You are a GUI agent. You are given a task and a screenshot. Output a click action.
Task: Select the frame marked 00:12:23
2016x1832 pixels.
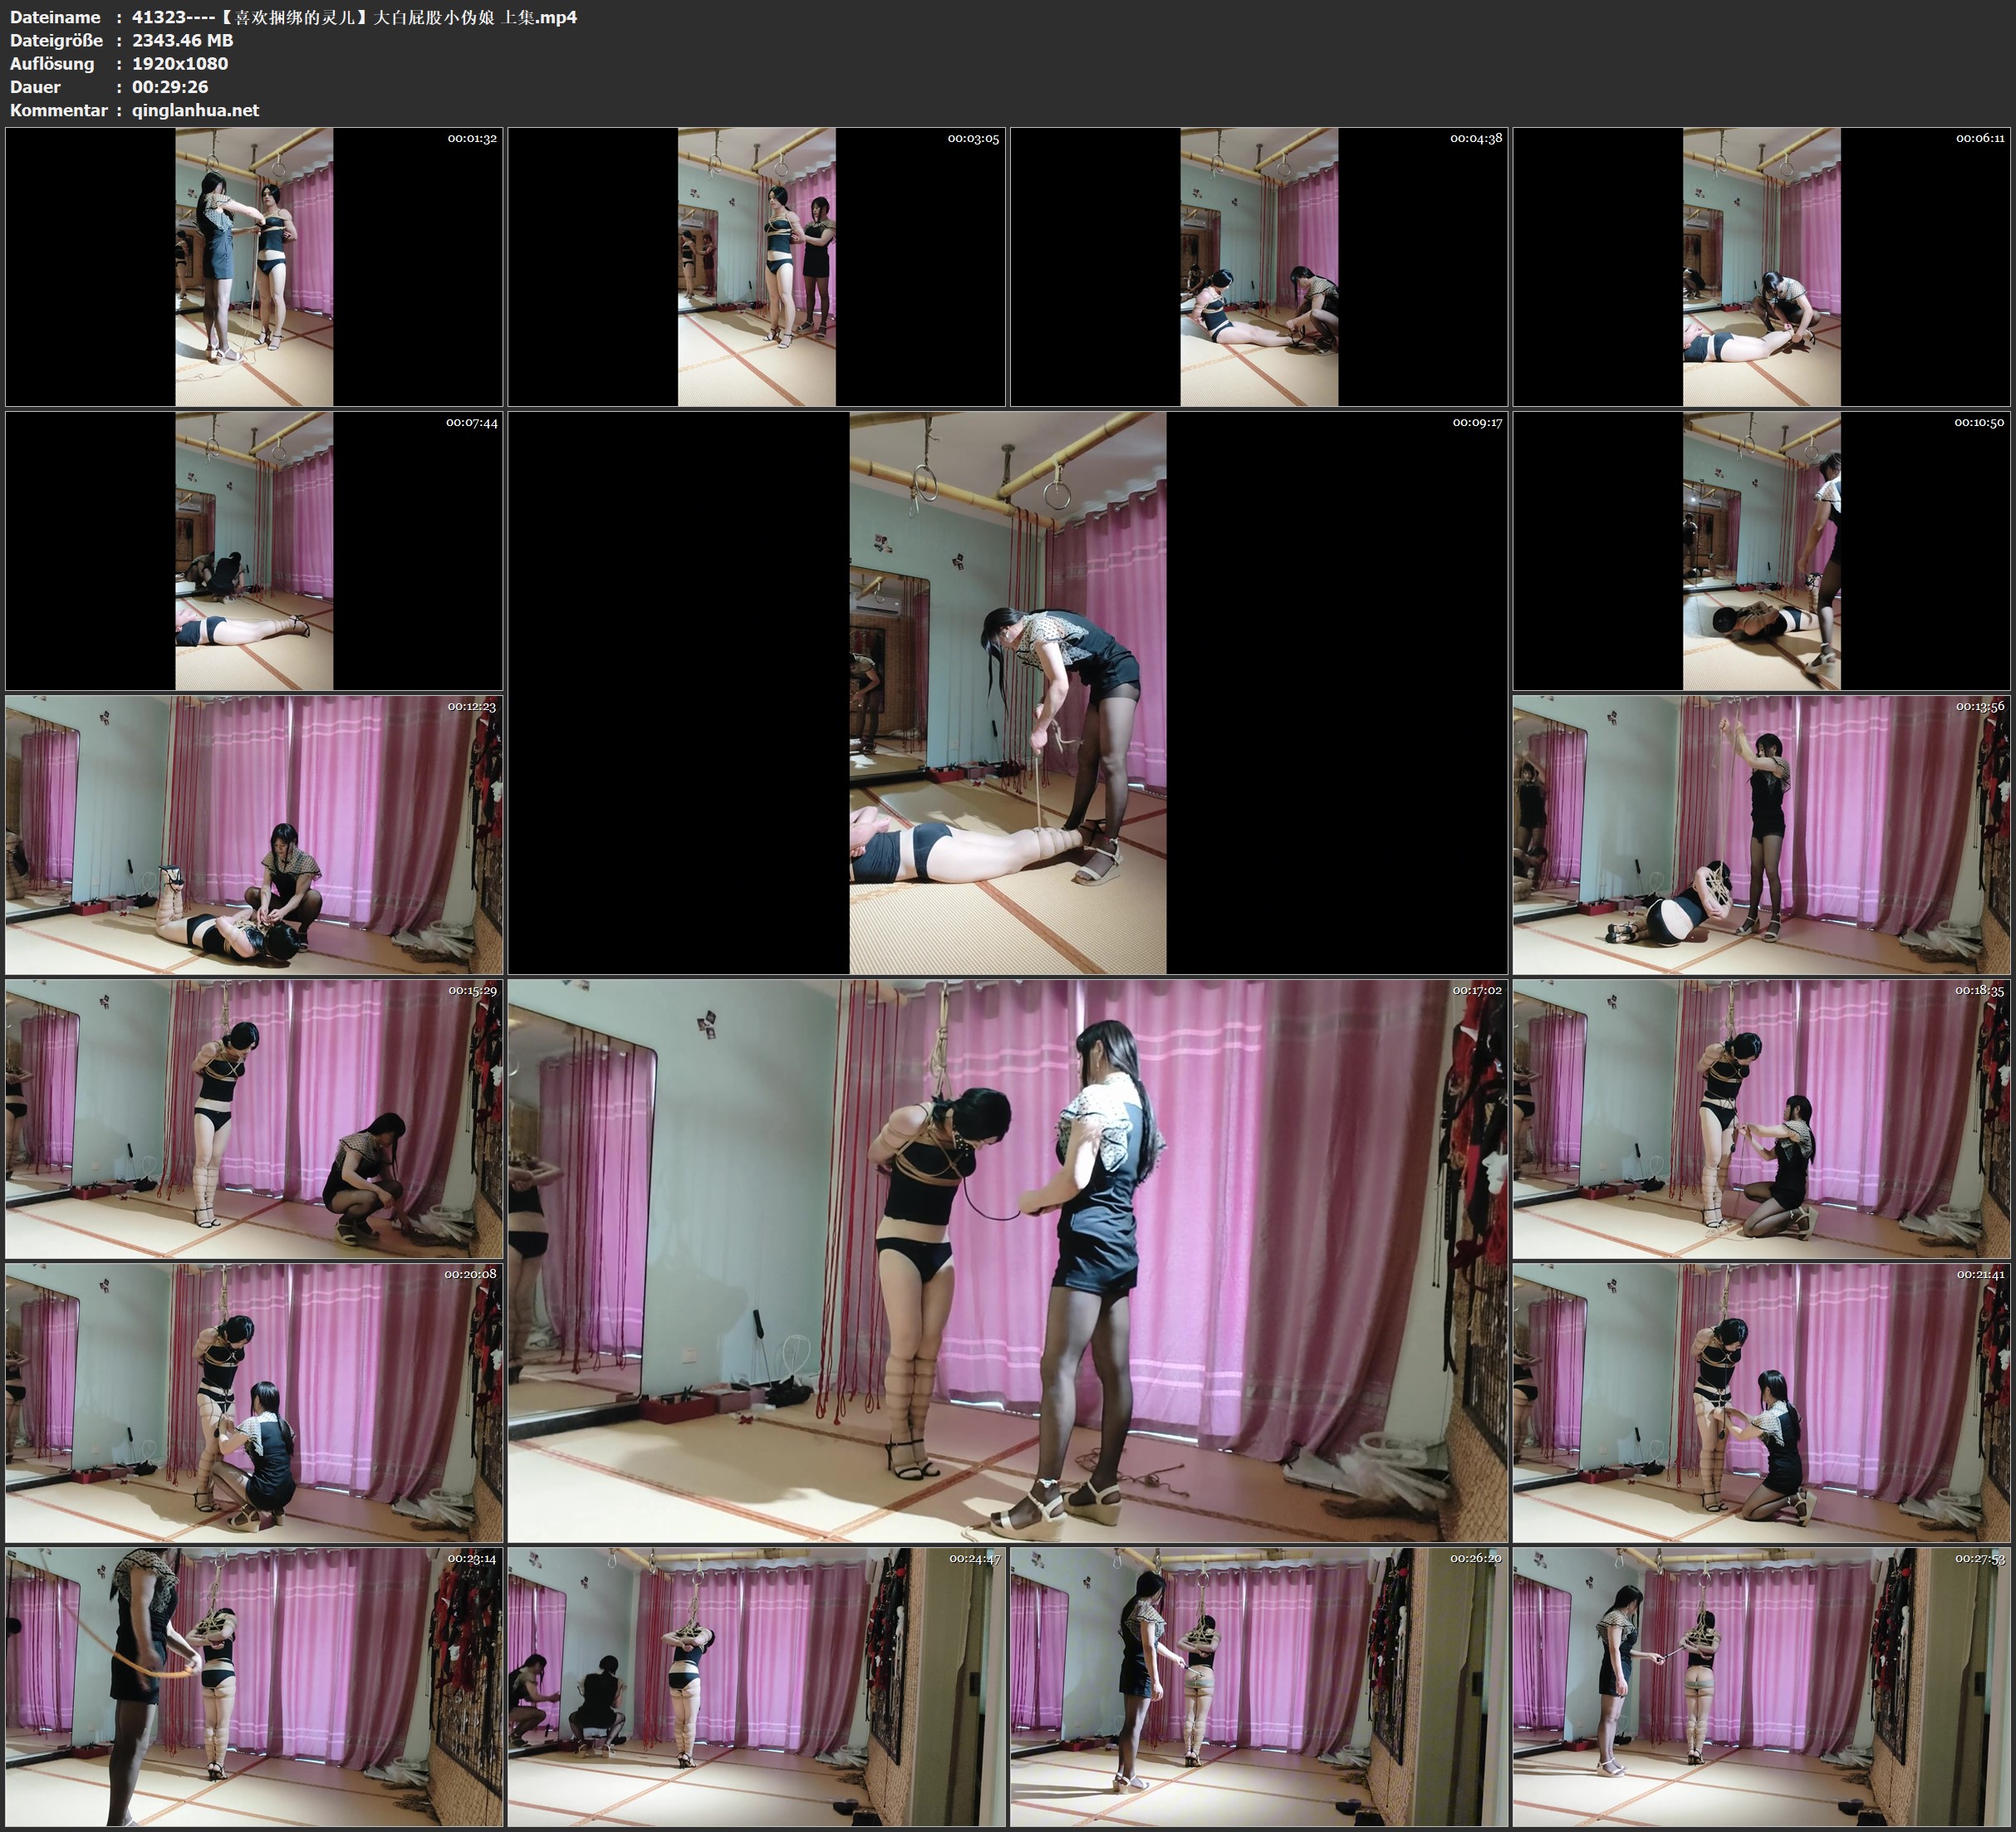(254, 835)
